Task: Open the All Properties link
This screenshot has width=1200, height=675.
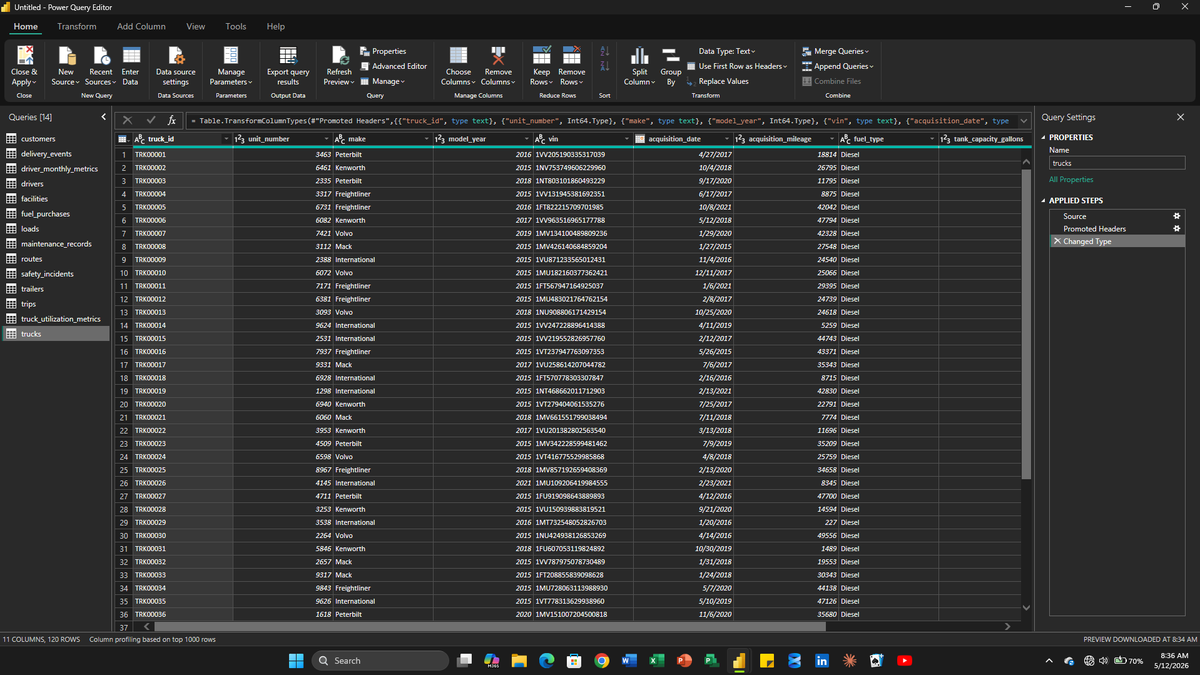Action: [1070, 179]
